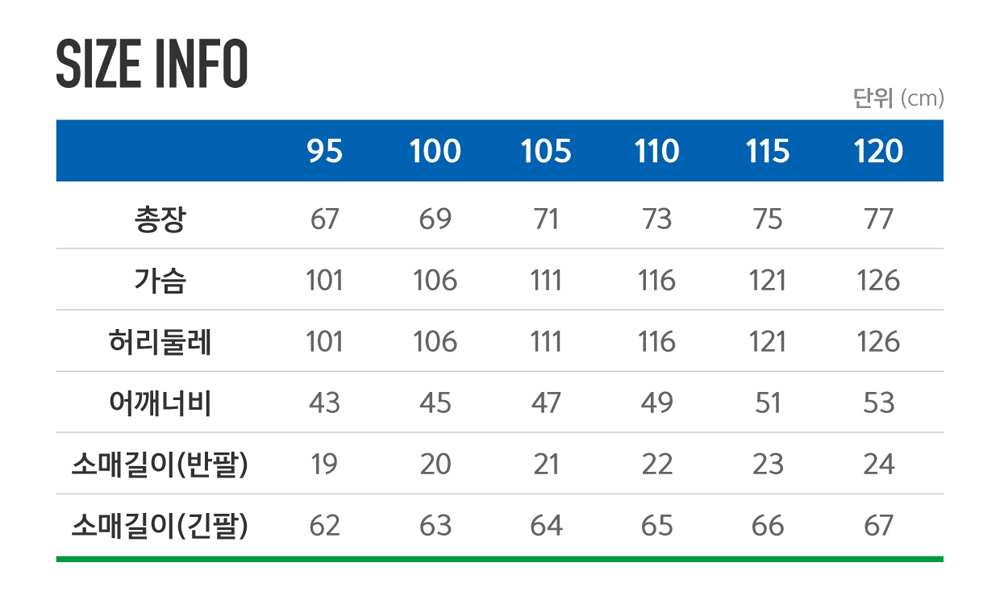This screenshot has height=592, width=1000.
Task: Click the SIZE INFO heading
Action: (152, 63)
